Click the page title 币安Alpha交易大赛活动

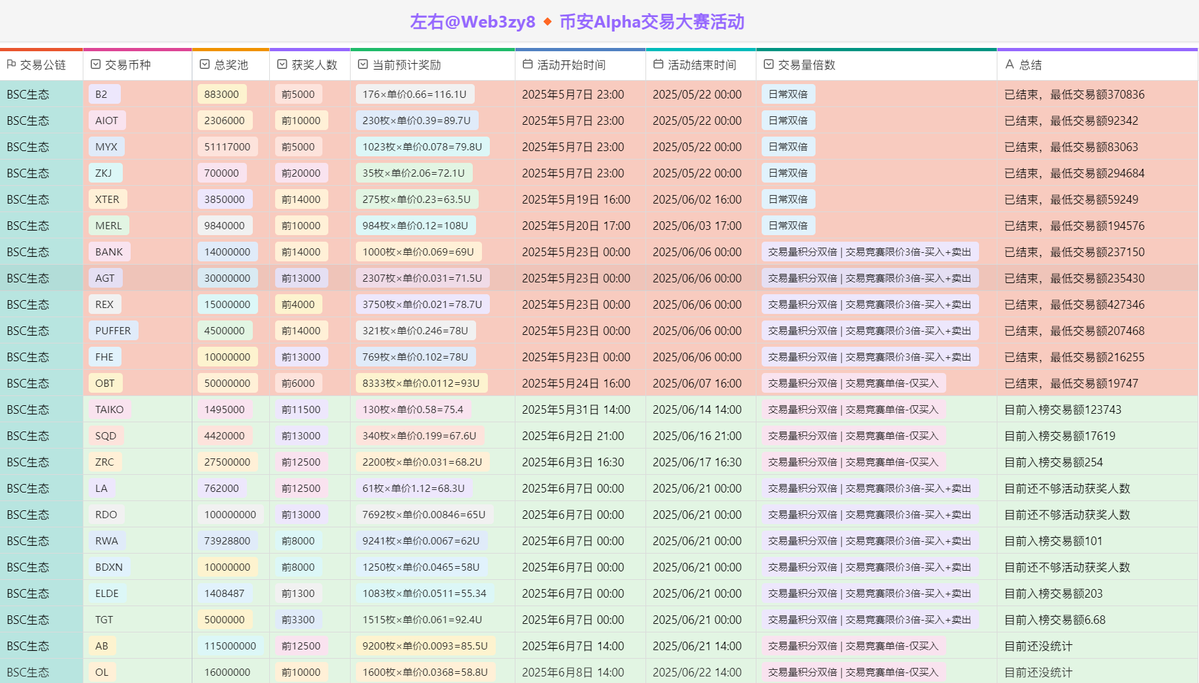coord(651,22)
